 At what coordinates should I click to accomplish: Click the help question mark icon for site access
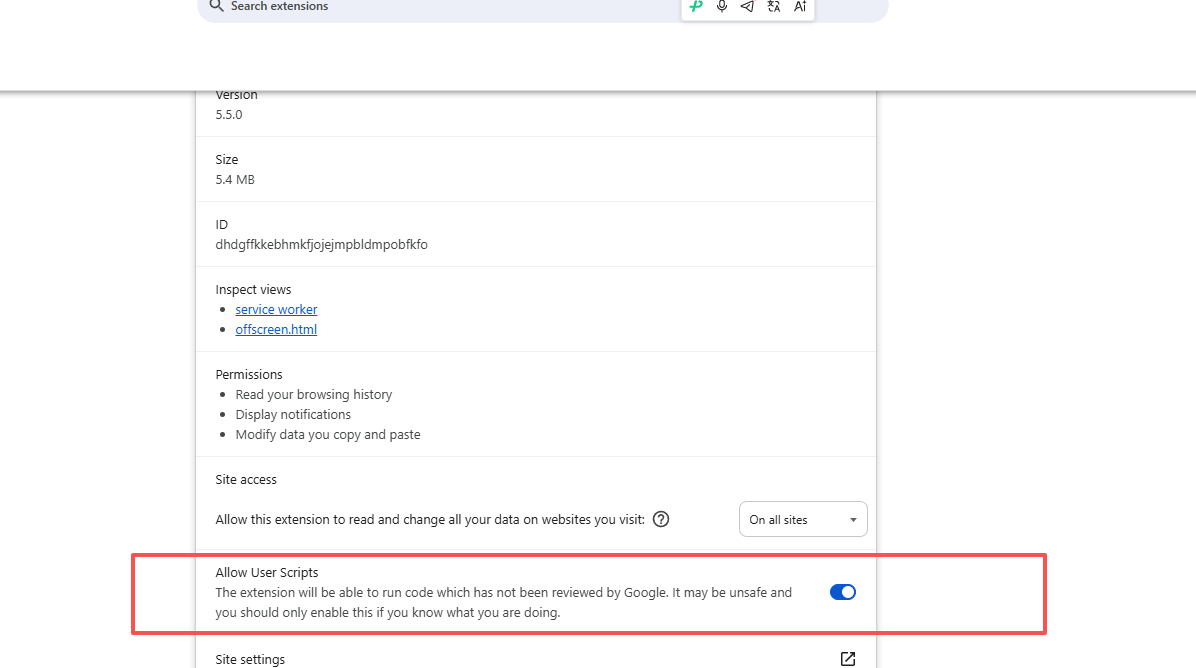pyautogui.click(x=661, y=519)
